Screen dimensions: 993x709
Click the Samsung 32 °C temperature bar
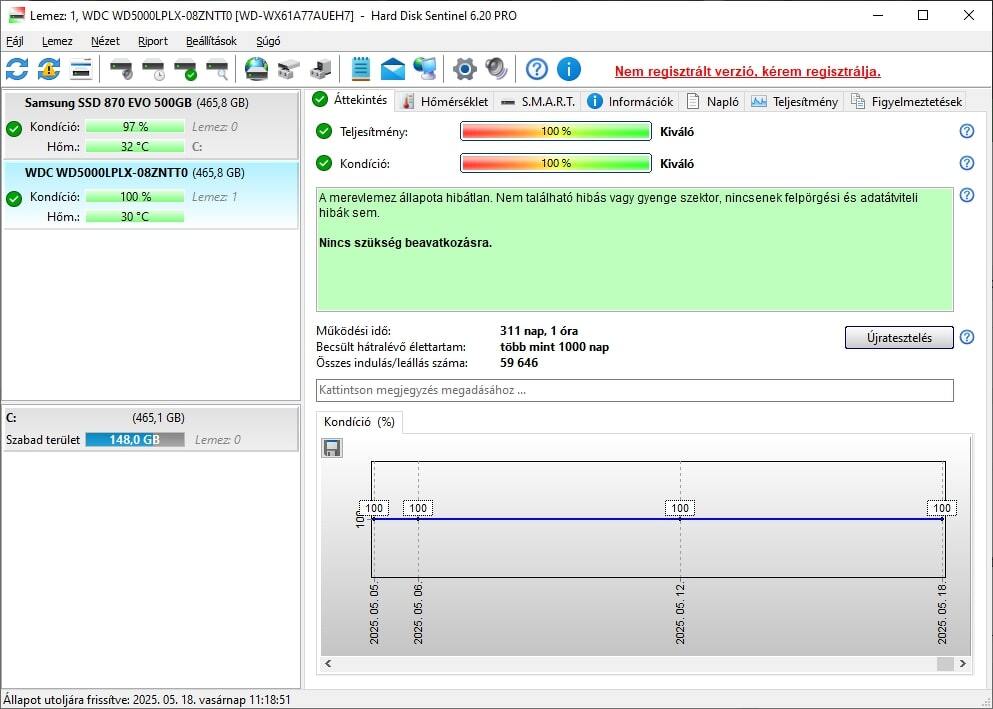(135, 146)
